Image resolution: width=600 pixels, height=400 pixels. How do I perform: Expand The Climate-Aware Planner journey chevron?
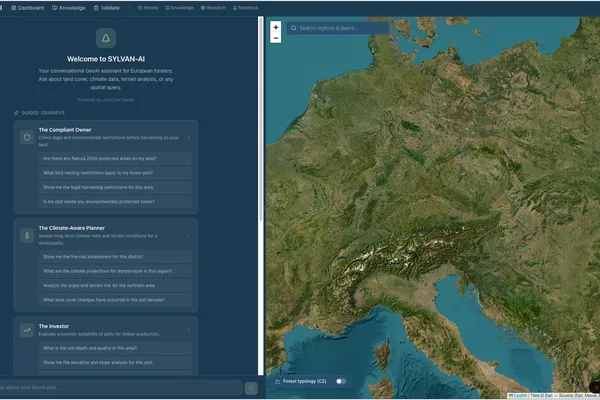[189, 235]
